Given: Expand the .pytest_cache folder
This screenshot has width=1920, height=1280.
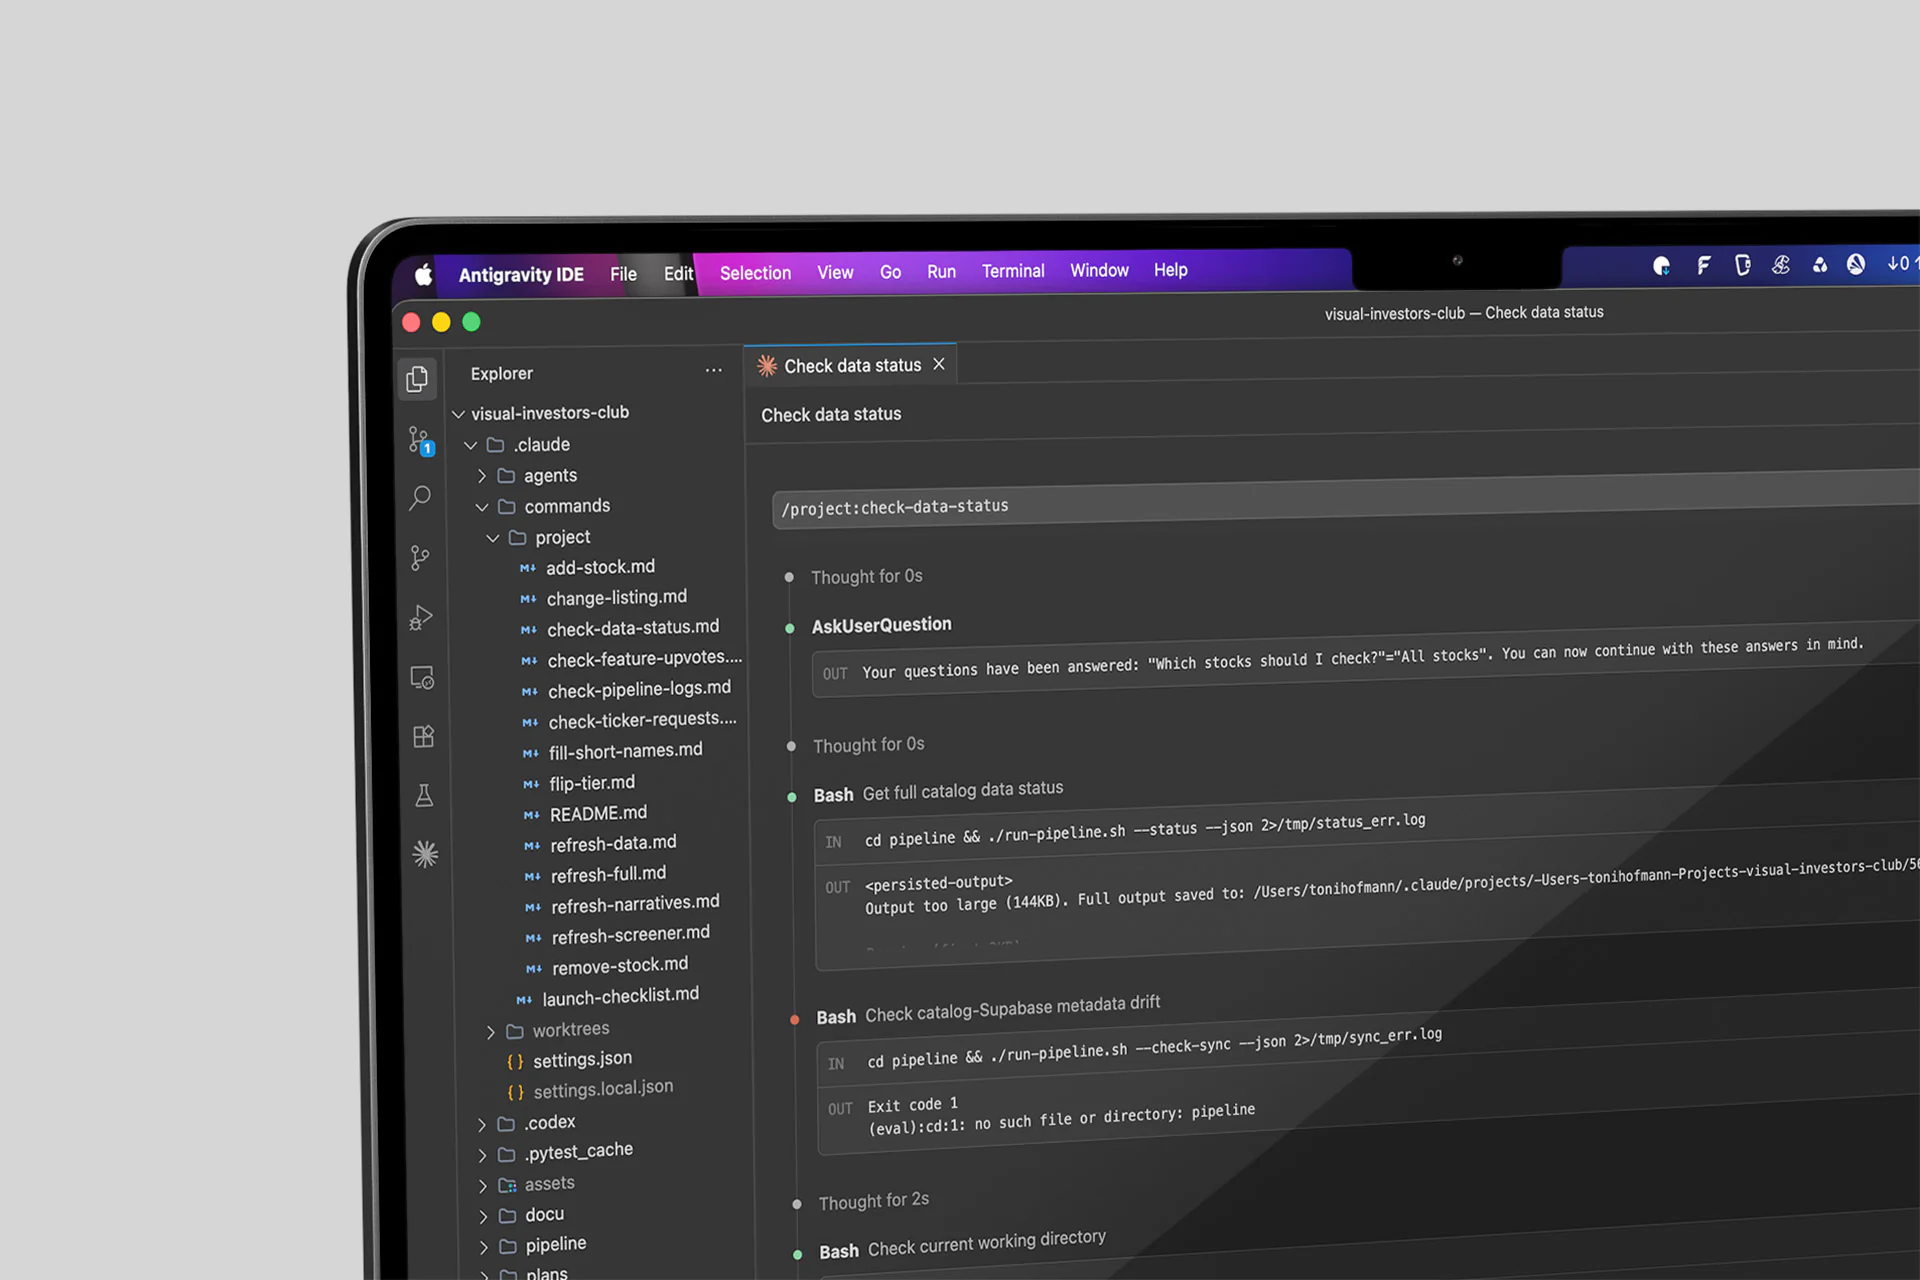Looking at the screenshot, I should [482, 1156].
